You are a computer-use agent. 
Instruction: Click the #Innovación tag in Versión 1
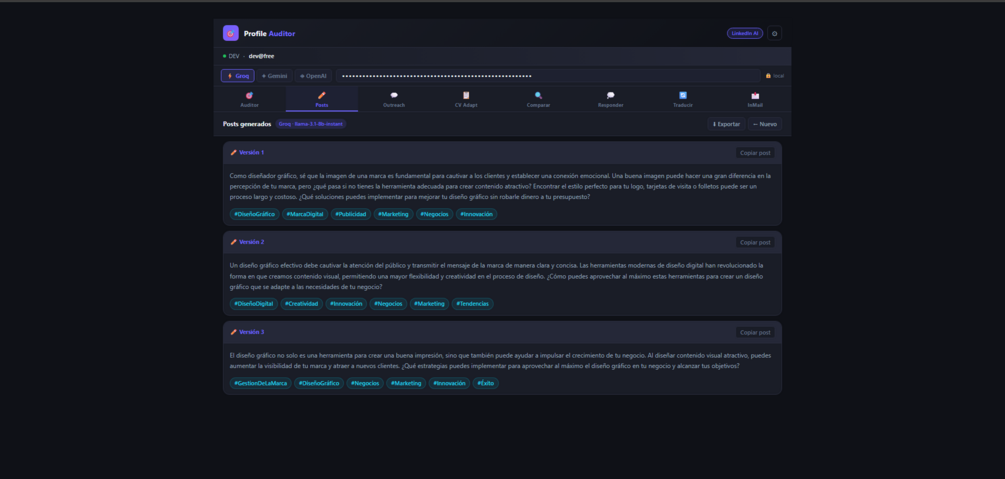click(x=476, y=214)
